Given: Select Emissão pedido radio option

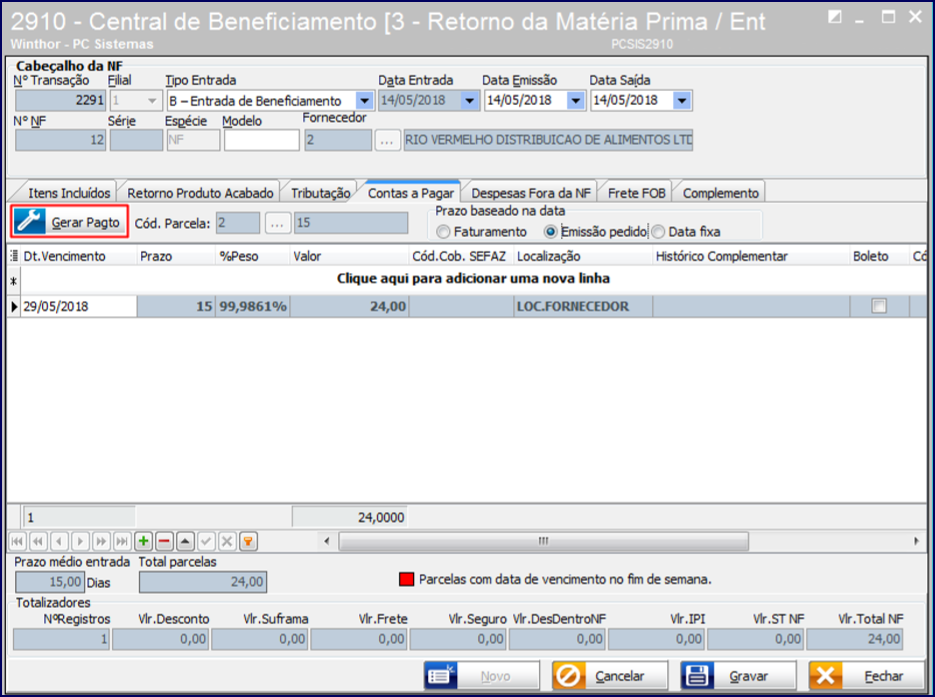Looking at the screenshot, I should tap(550, 231).
